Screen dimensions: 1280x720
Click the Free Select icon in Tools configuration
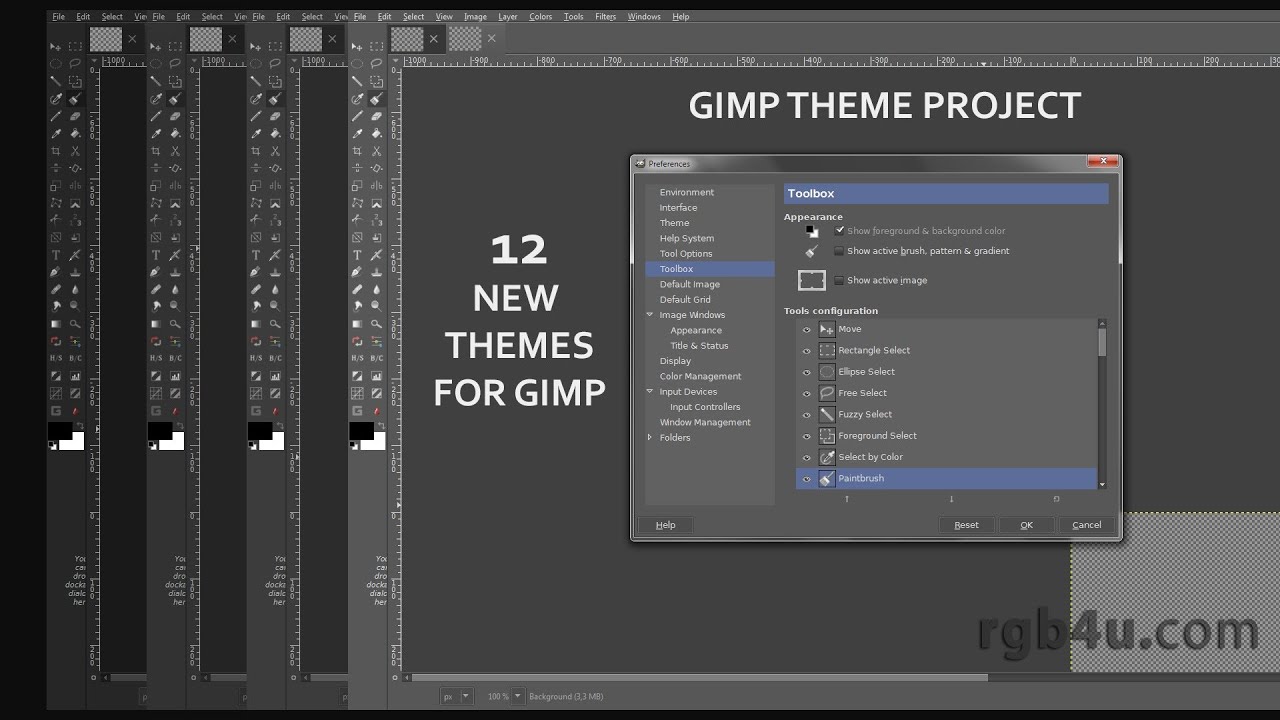coord(827,393)
